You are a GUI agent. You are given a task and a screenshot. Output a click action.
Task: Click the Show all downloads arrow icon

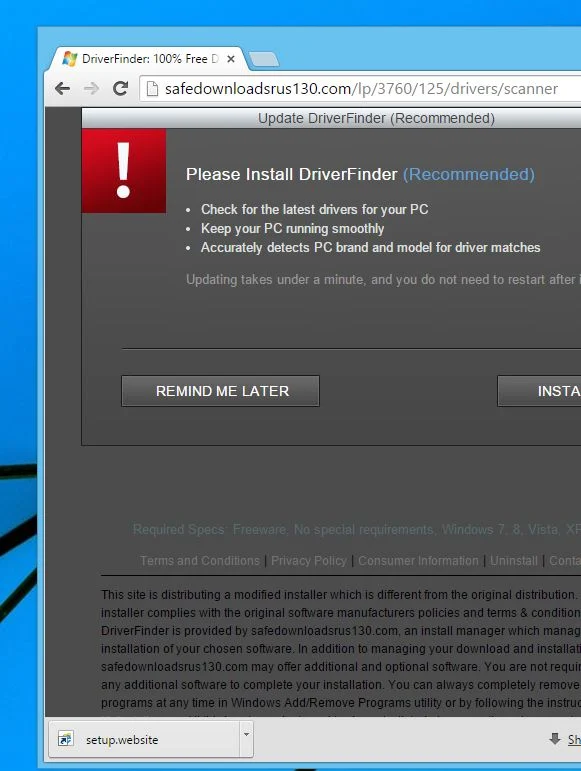click(x=555, y=739)
